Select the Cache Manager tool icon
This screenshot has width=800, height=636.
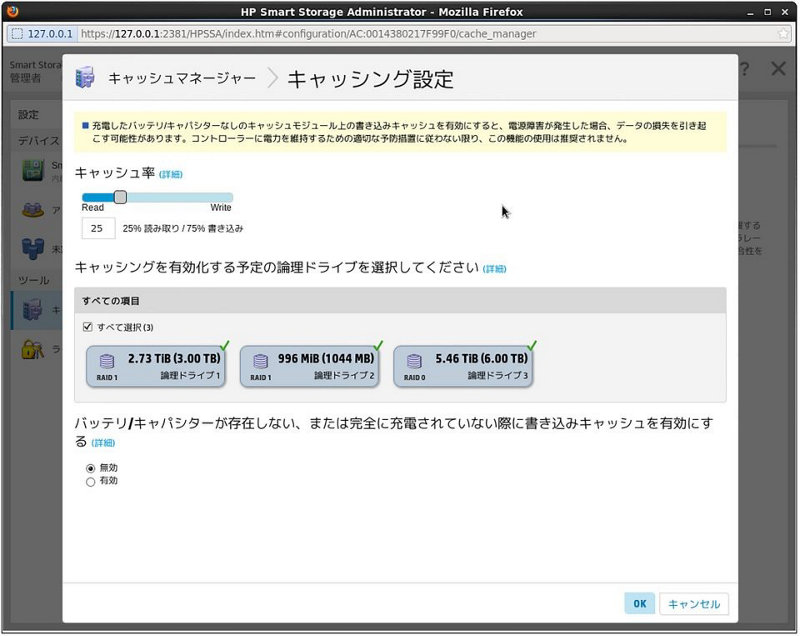(x=33, y=310)
